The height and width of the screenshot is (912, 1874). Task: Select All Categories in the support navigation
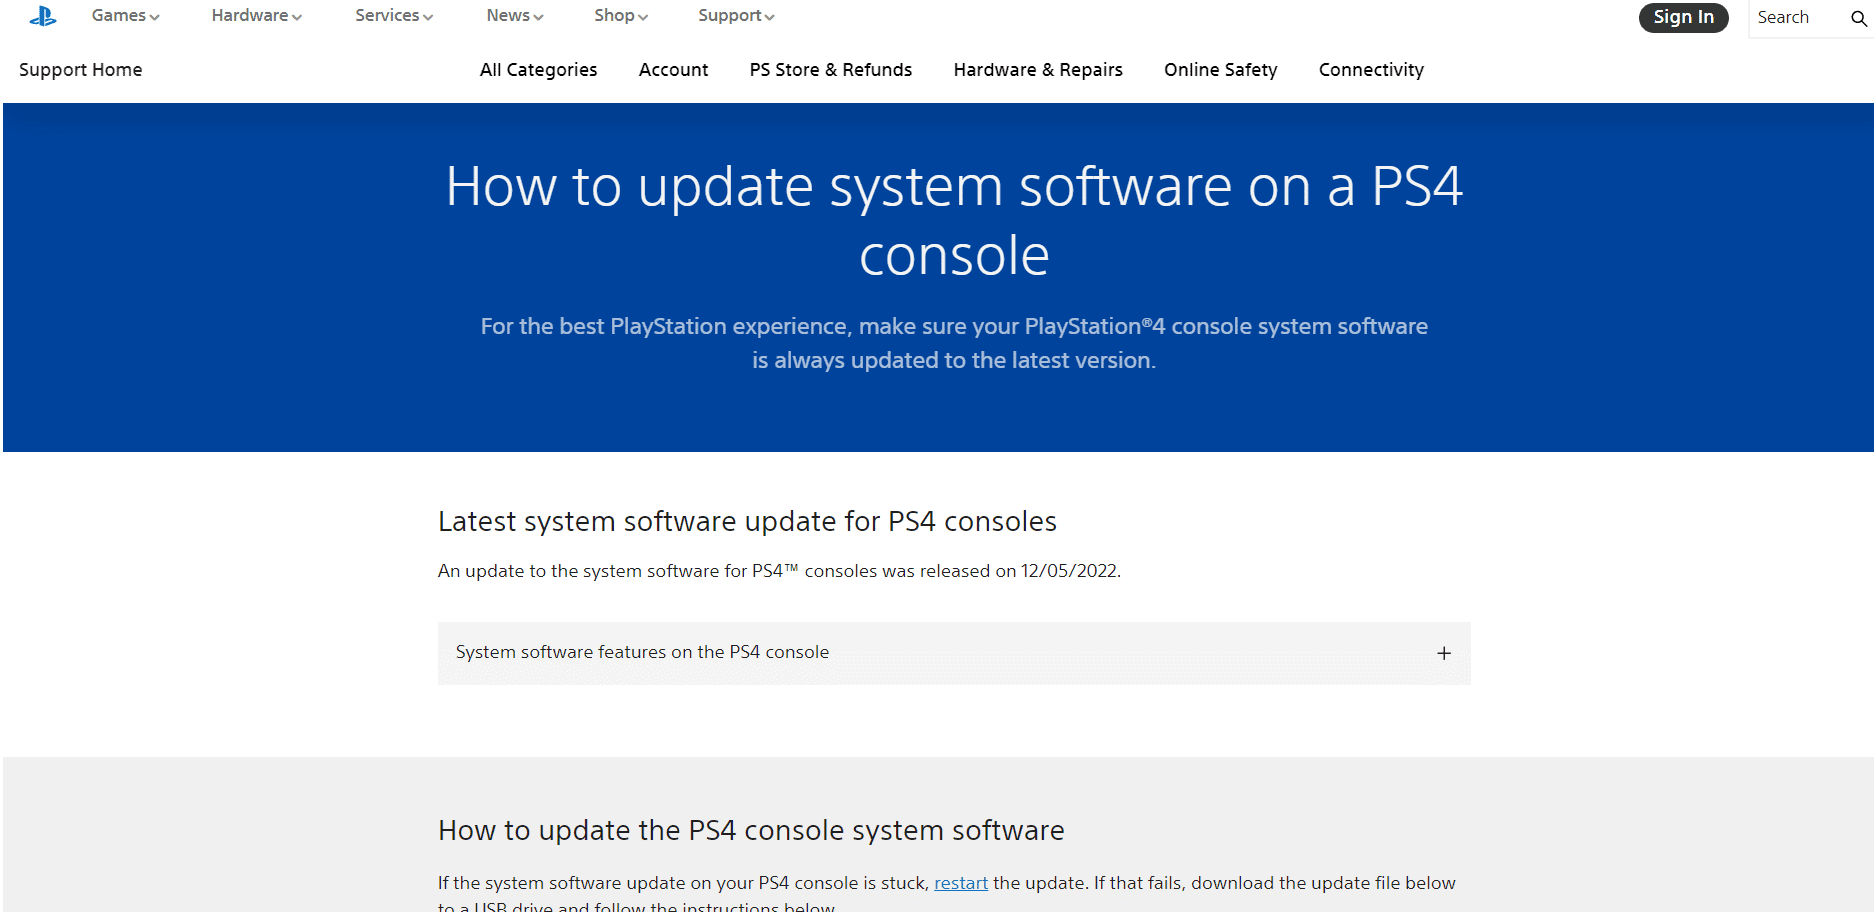click(538, 69)
